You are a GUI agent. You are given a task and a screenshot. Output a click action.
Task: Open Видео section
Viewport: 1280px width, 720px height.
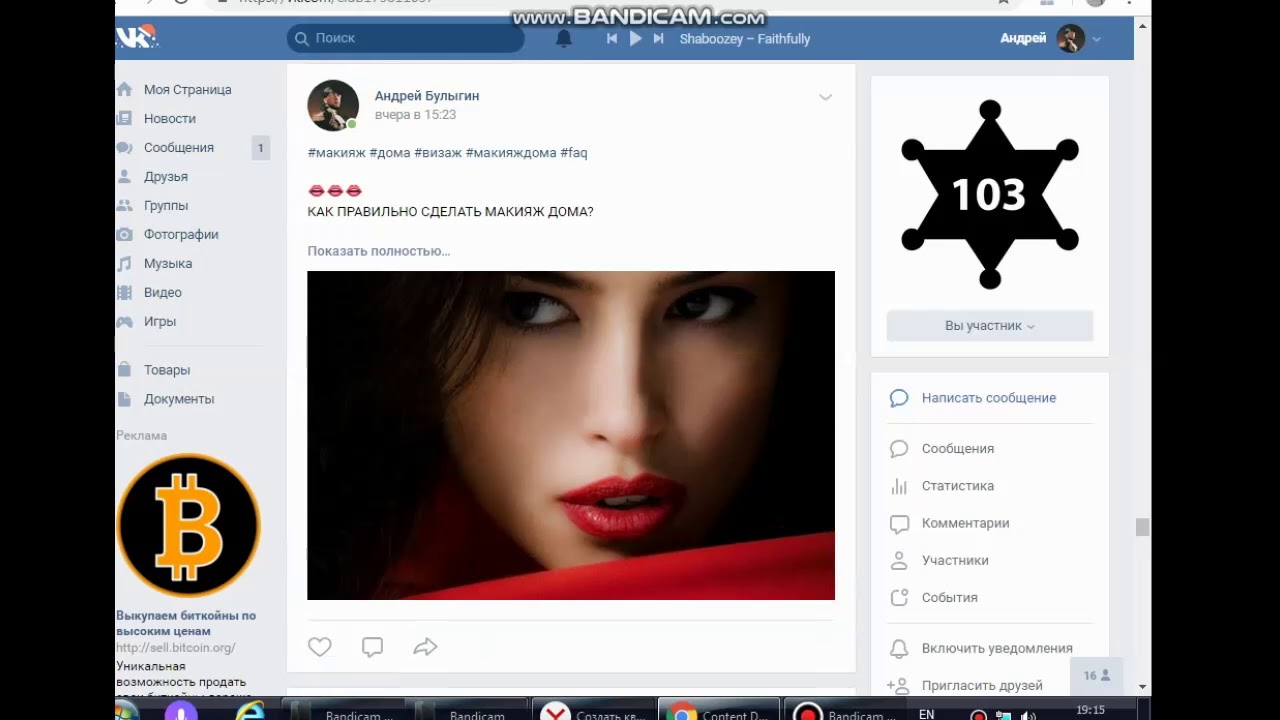[163, 292]
